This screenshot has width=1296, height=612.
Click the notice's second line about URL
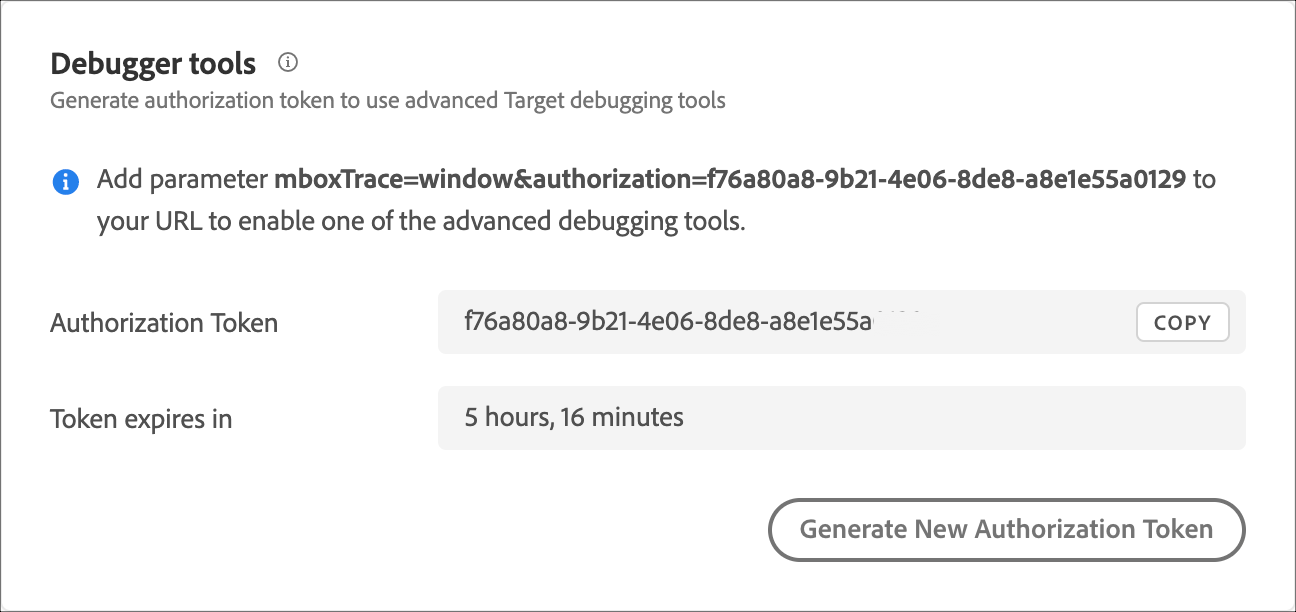pos(421,221)
